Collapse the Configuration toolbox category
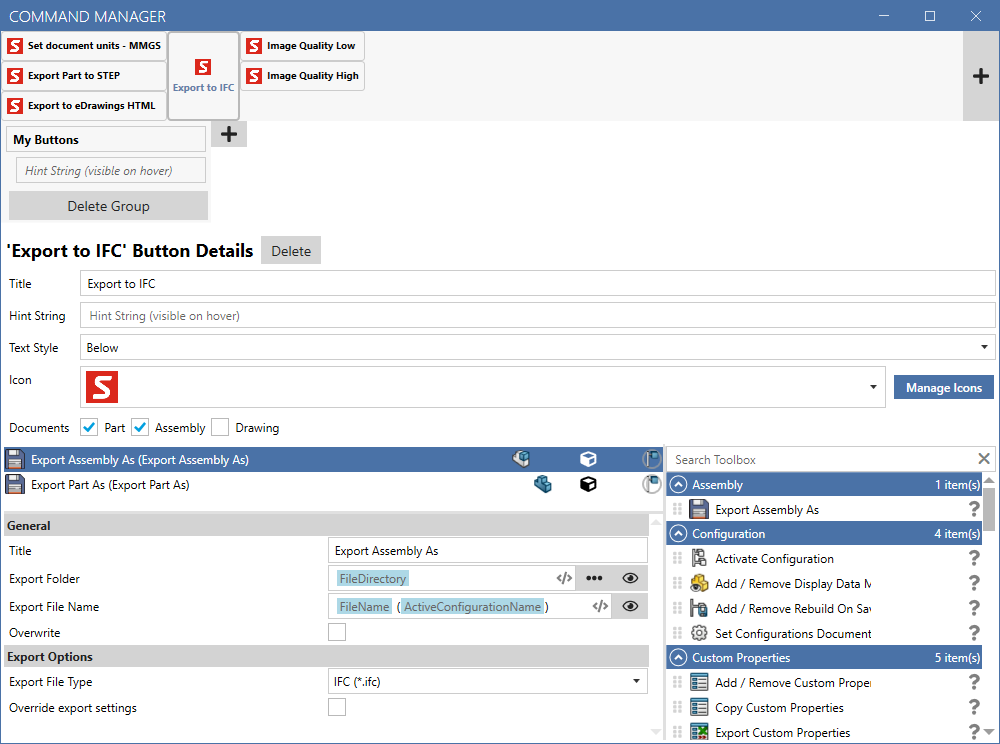The image size is (1000, 744). (x=679, y=534)
